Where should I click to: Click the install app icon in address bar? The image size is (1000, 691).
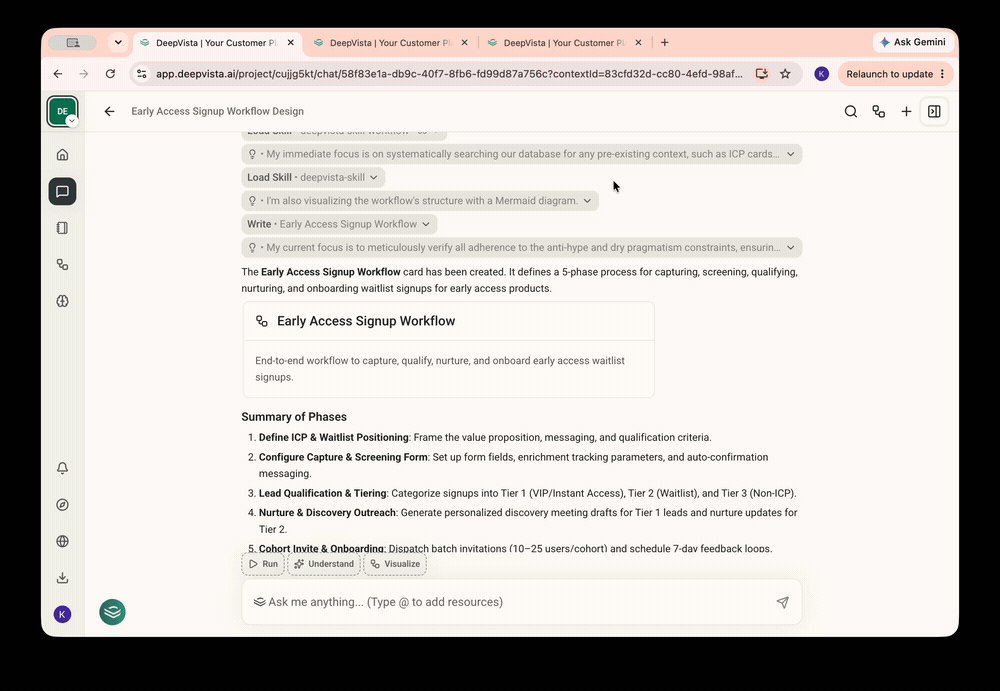(761, 74)
